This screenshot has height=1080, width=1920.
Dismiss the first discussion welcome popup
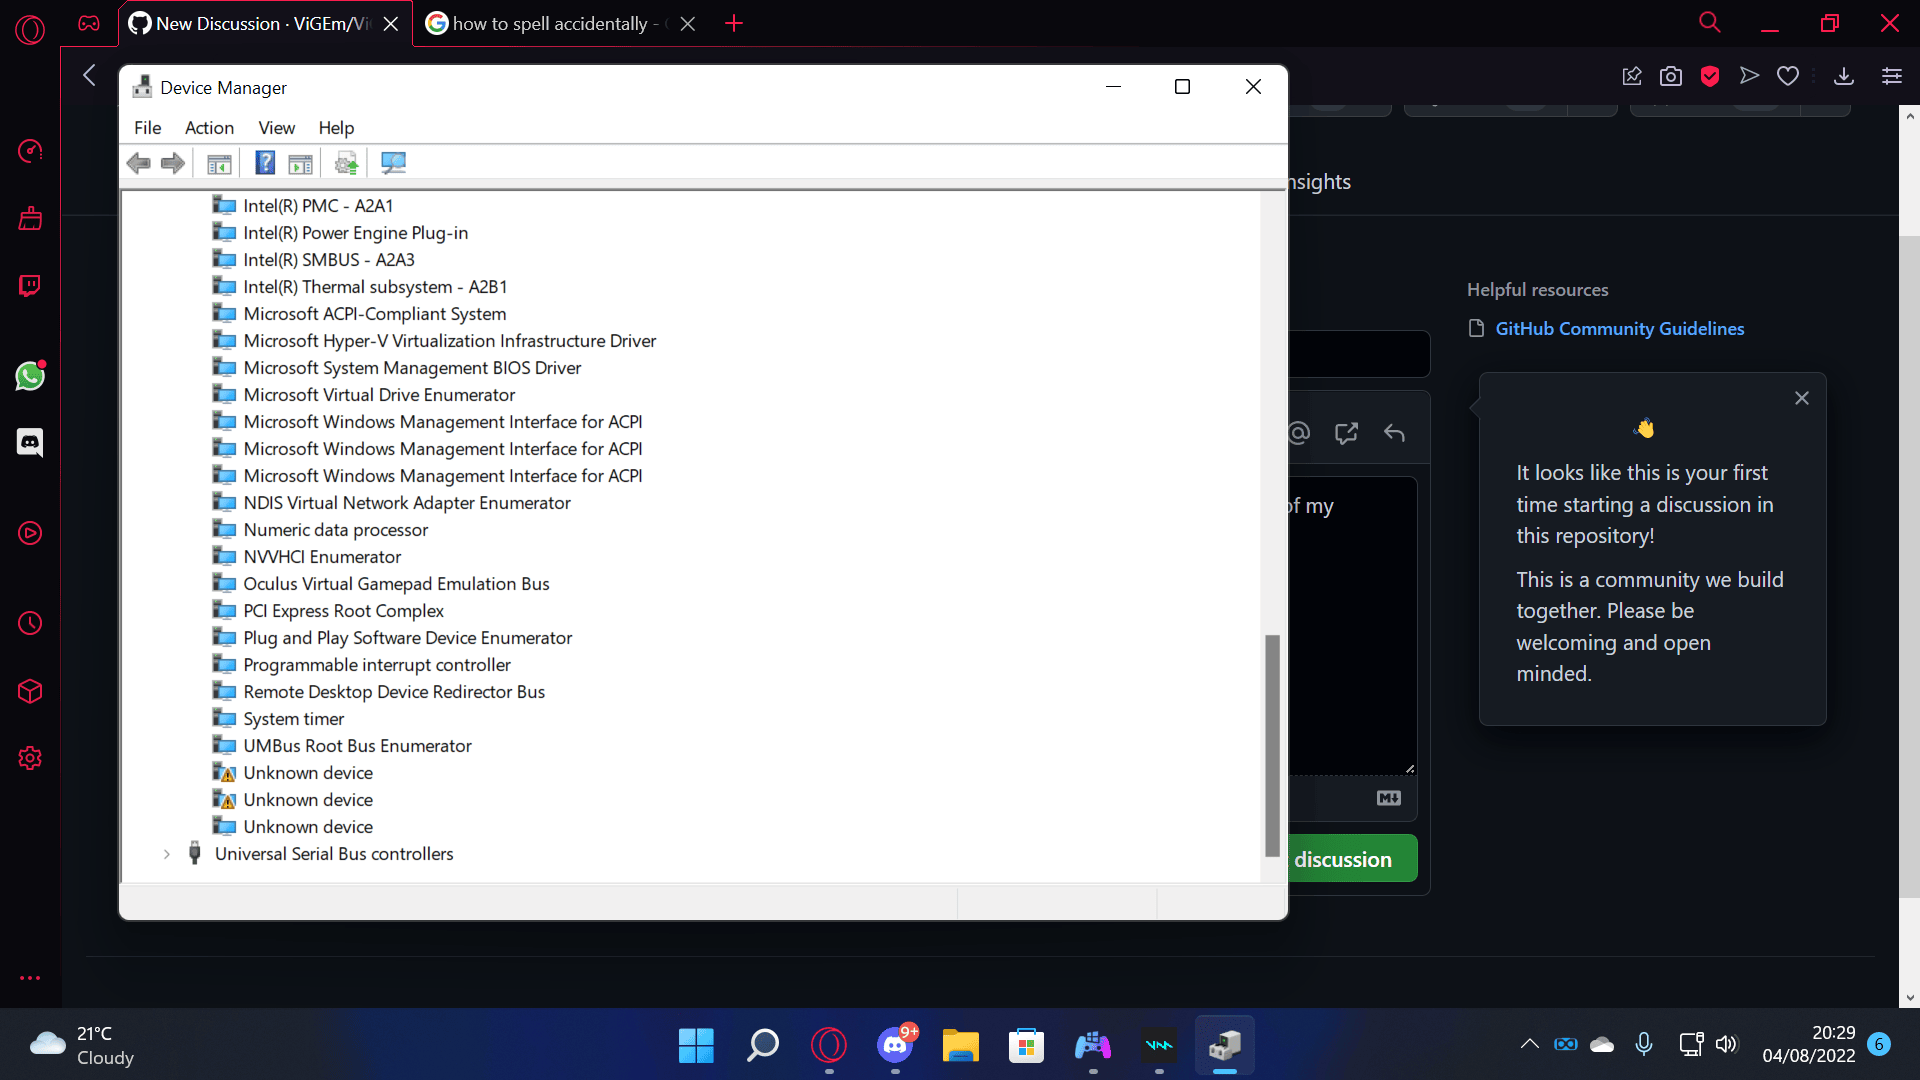click(x=1801, y=398)
